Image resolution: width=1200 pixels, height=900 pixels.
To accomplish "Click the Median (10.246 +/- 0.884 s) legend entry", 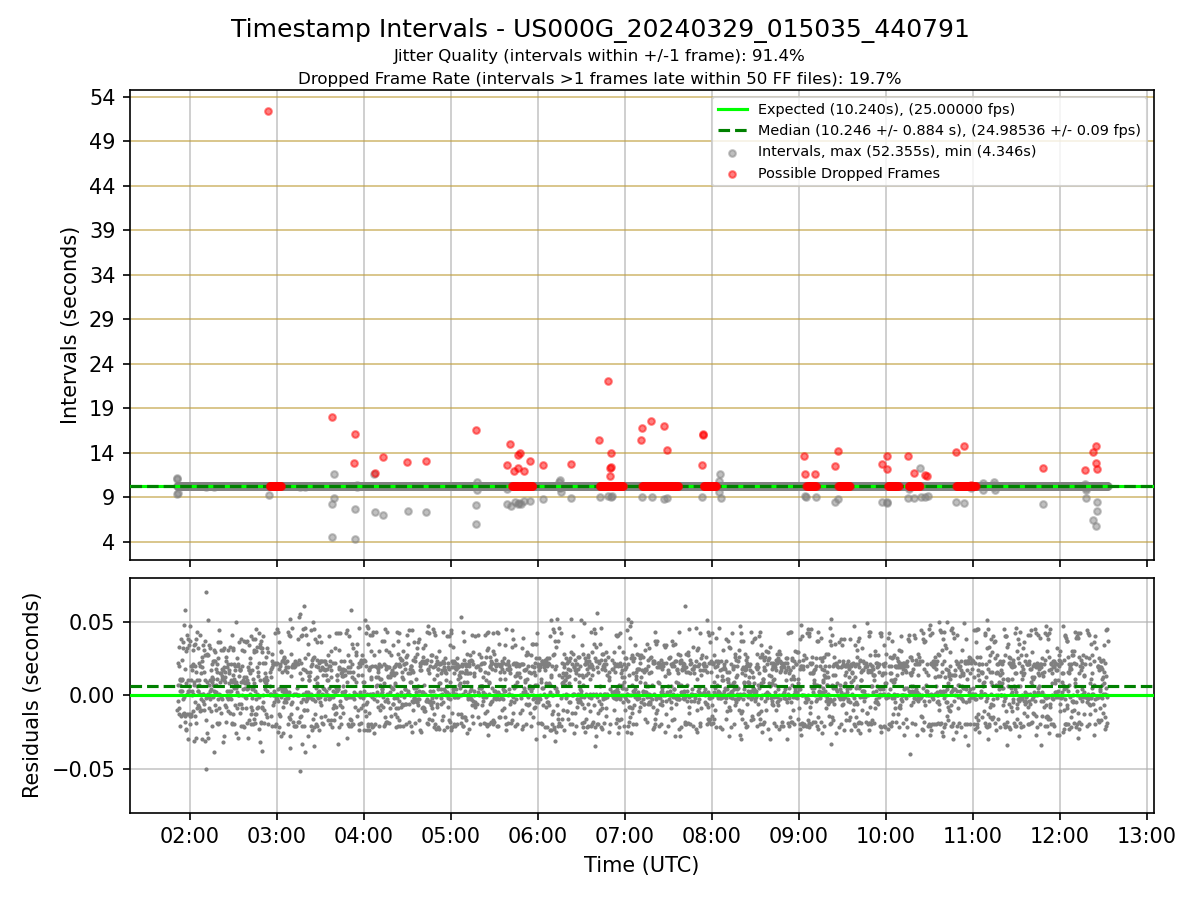I will pos(928,130).
